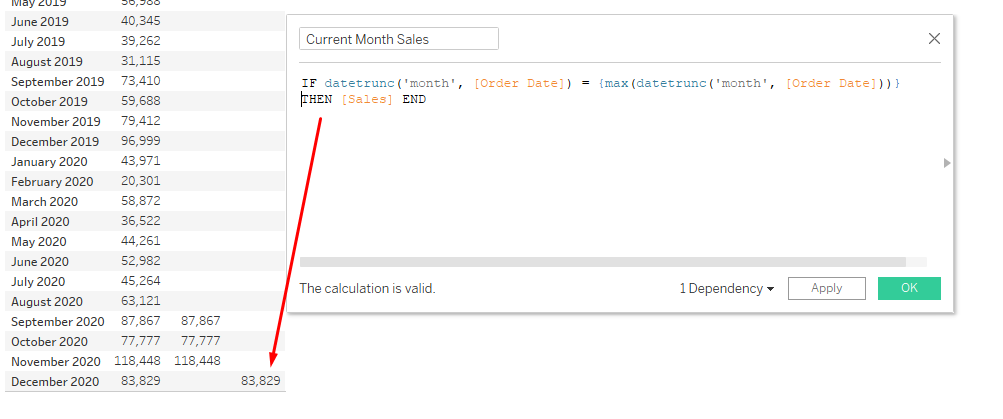Close the calculation editor dialog
Screen dimensions: 1003x419
pyautogui.click(x=935, y=39)
